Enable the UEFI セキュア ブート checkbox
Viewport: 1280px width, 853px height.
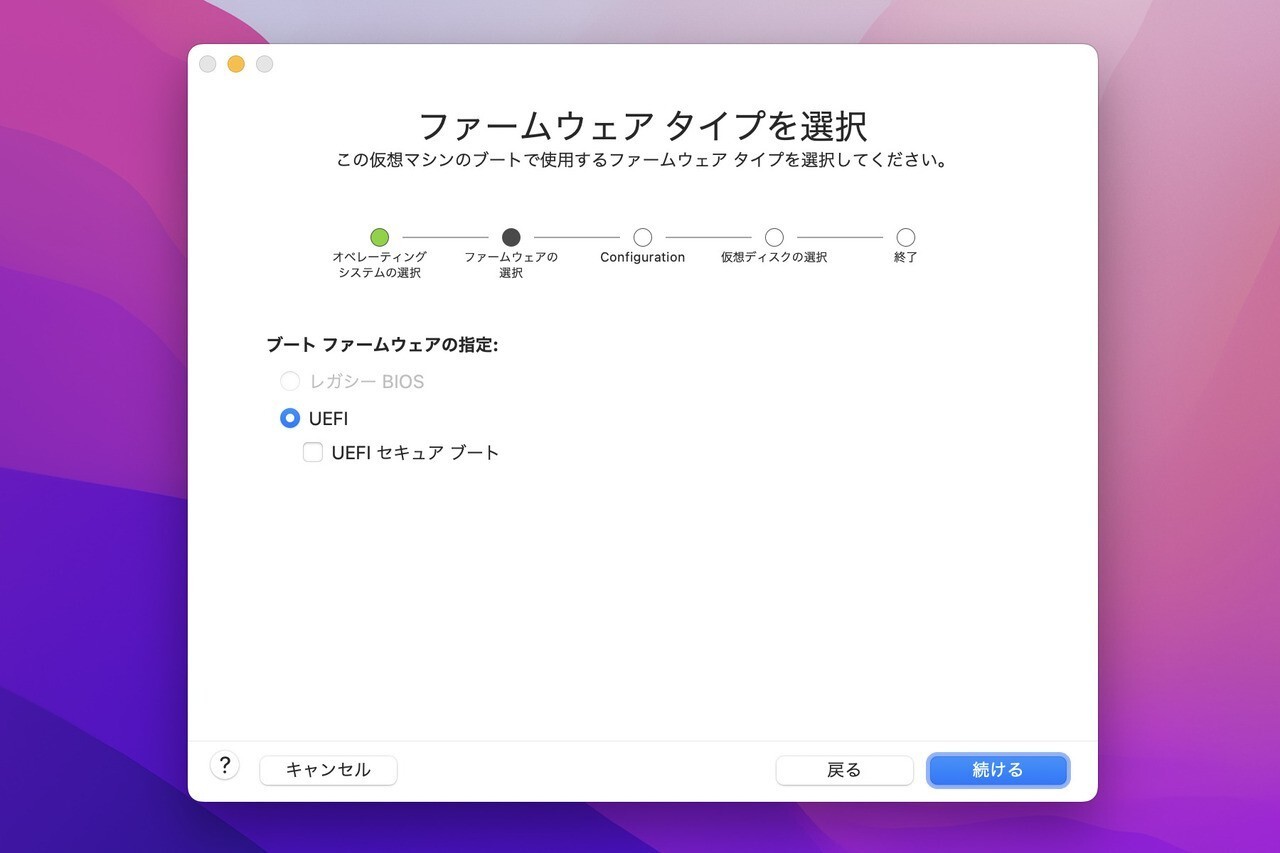(x=313, y=452)
